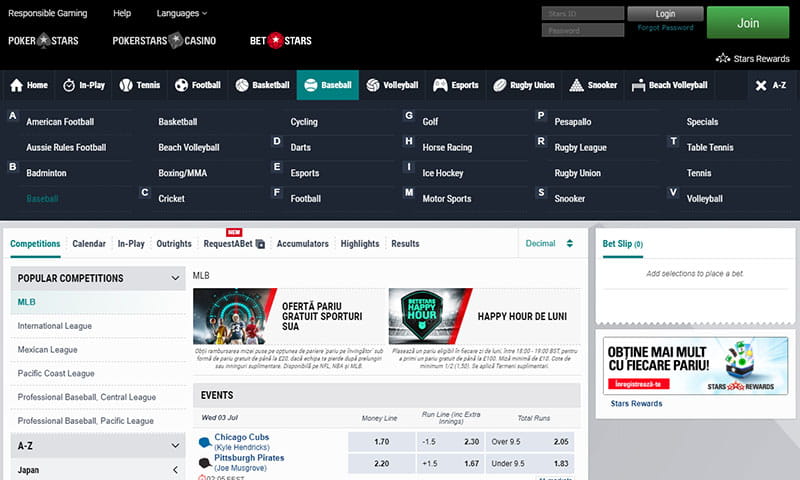Screen dimensions: 800x480
Task: Select run line -1.5 at 2.30
Action: coord(451,442)
